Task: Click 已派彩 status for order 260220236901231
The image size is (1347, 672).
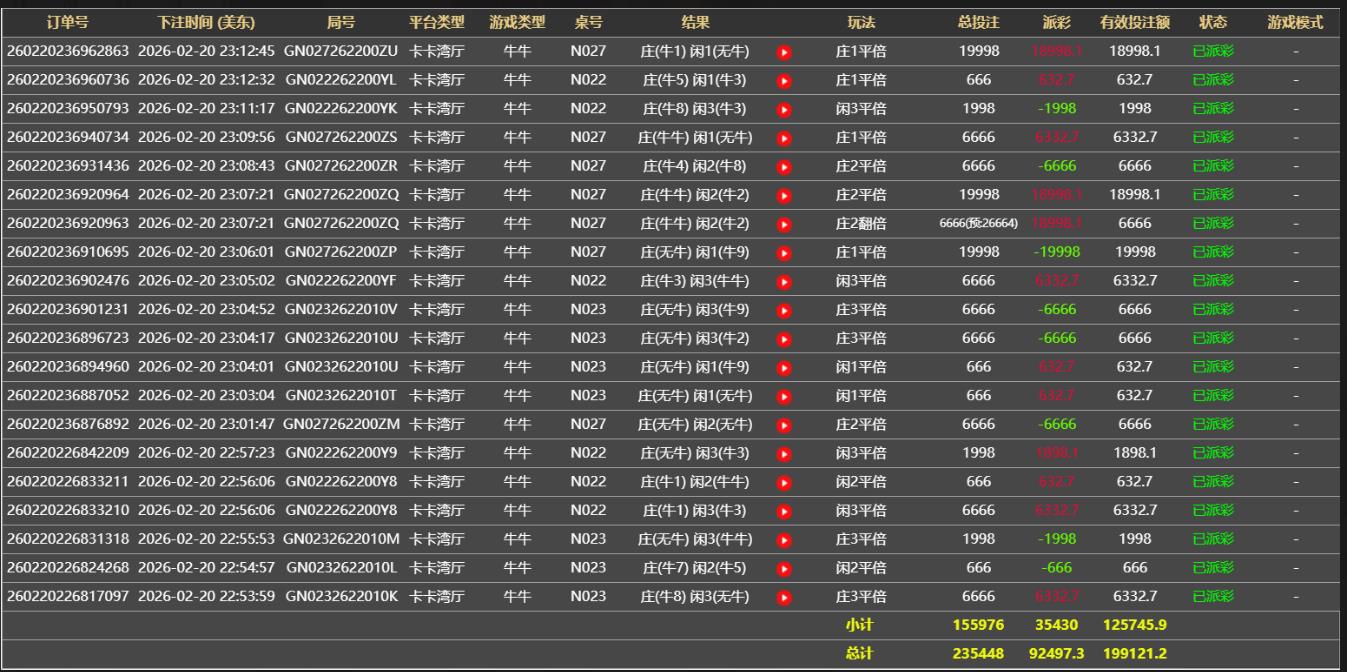Action: click(x=1212, y=310)
